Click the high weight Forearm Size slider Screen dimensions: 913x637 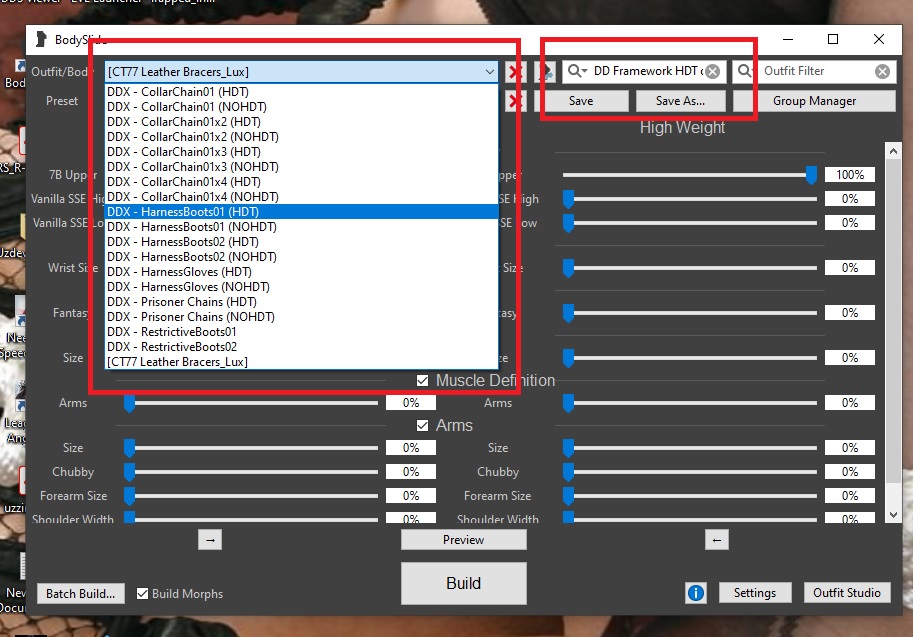pos(689,496)
